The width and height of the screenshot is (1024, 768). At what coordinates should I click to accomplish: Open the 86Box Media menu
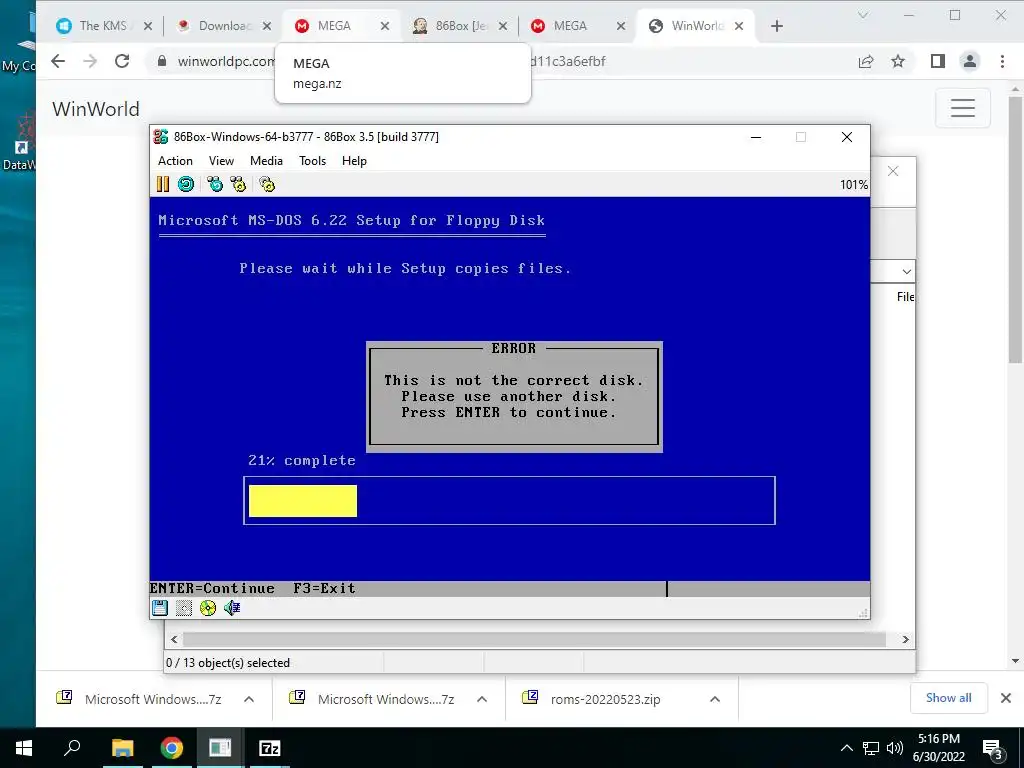point(266,161)
